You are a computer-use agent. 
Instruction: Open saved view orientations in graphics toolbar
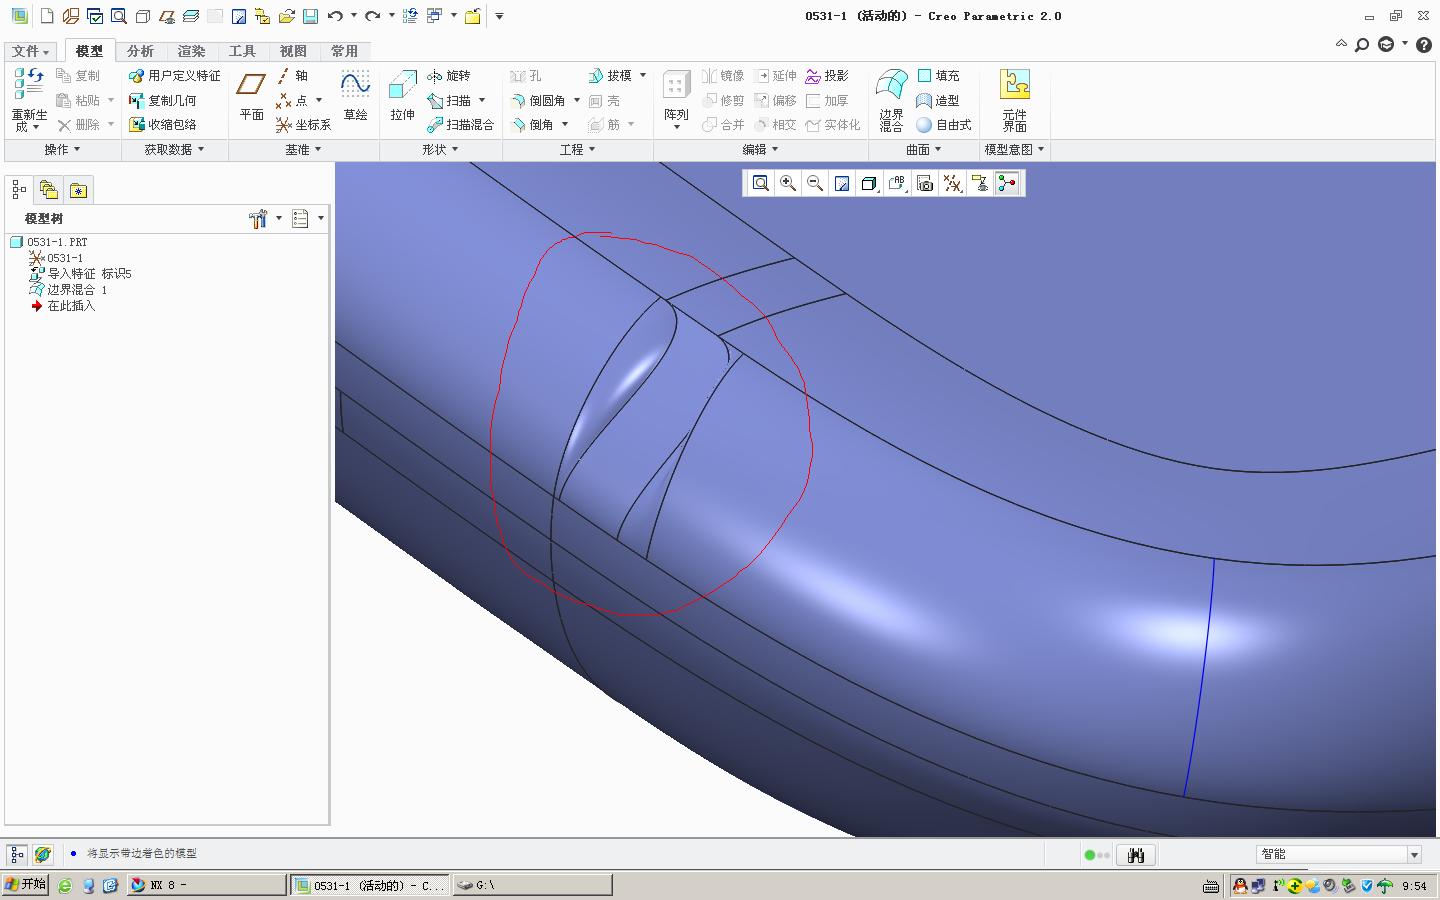pyautogui.click(x=897, y=183)
